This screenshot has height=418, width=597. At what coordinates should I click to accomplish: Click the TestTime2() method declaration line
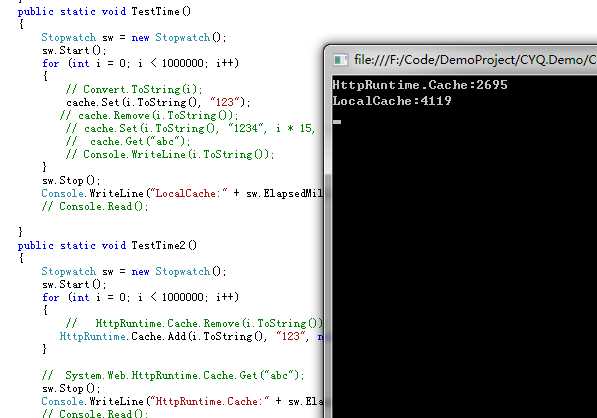point(107,246)
